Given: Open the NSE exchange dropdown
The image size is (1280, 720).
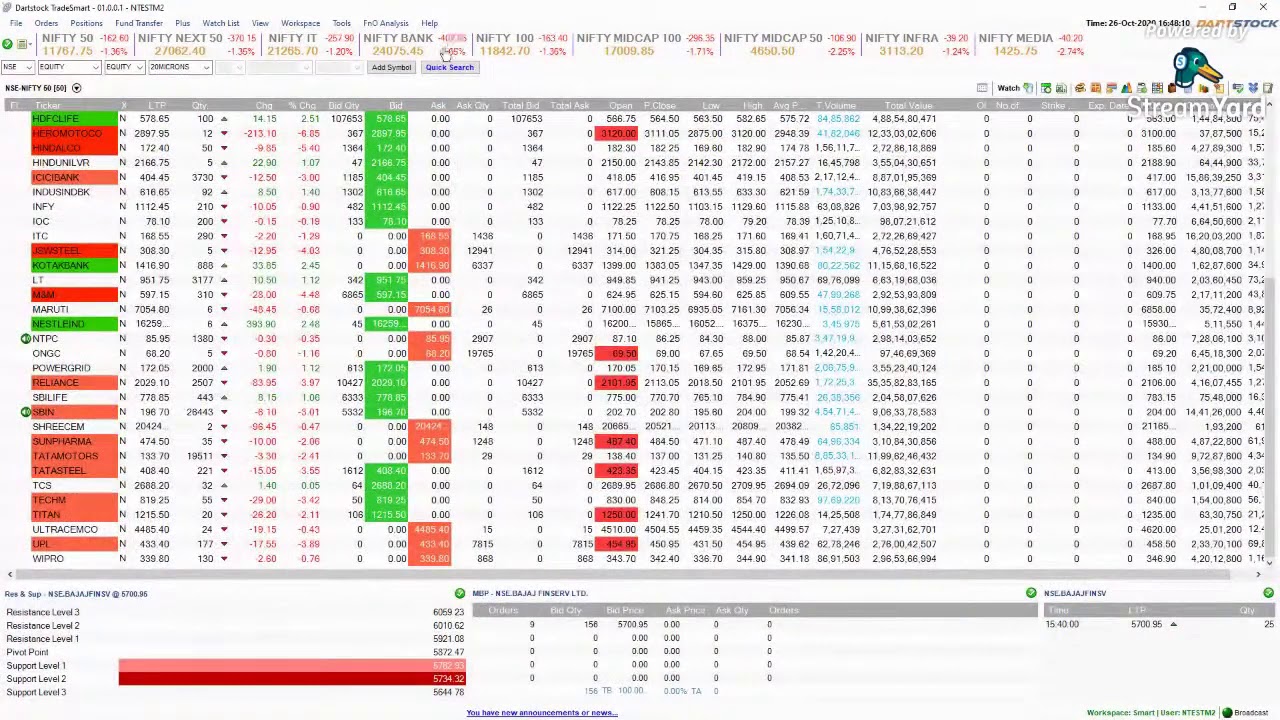Looking at the screenshot, I should [x=17, y=67].
